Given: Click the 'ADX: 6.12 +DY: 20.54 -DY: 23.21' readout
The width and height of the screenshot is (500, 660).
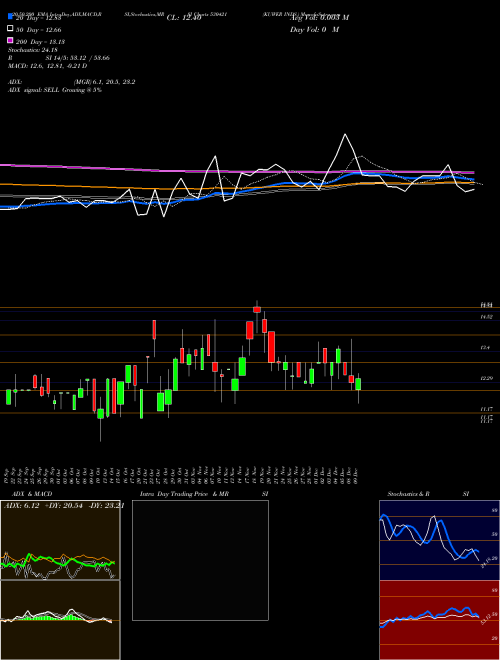Looking at the screenshot, I should point(64,506).
